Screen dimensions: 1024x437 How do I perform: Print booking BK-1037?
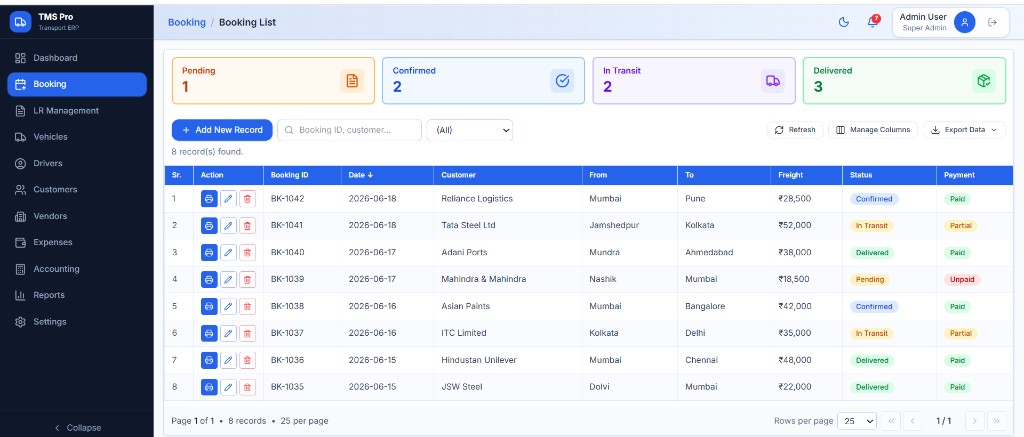point(209,333)
